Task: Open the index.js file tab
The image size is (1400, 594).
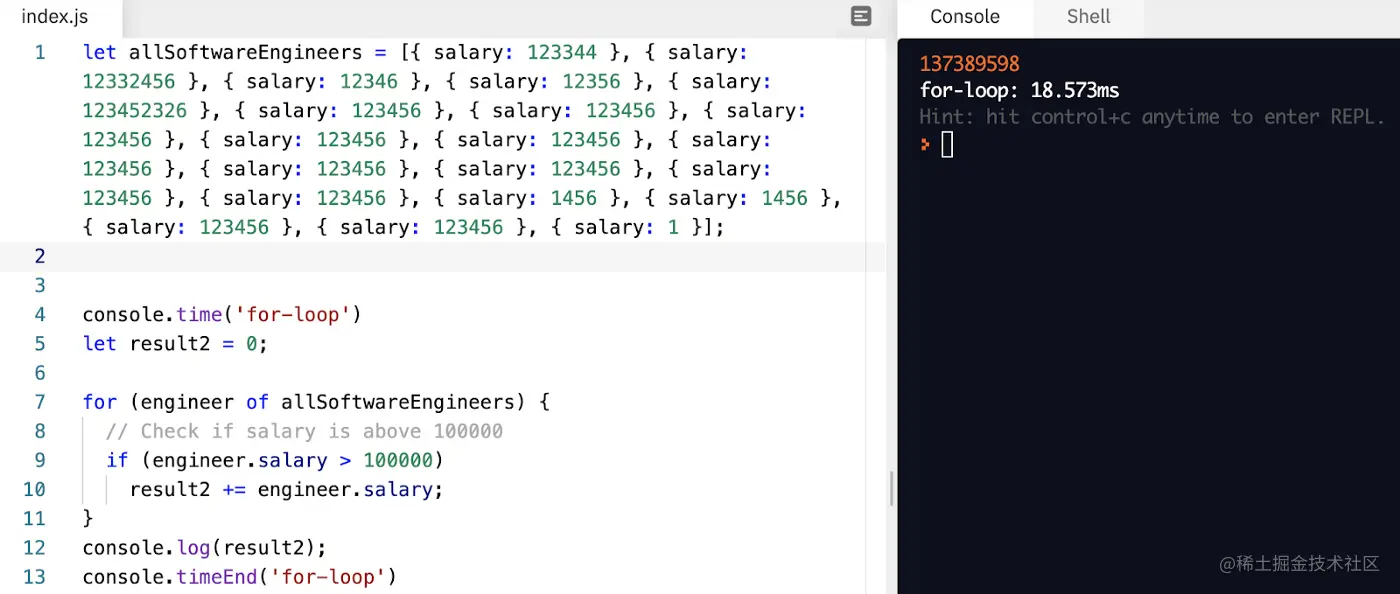Action: pos(55,17)
